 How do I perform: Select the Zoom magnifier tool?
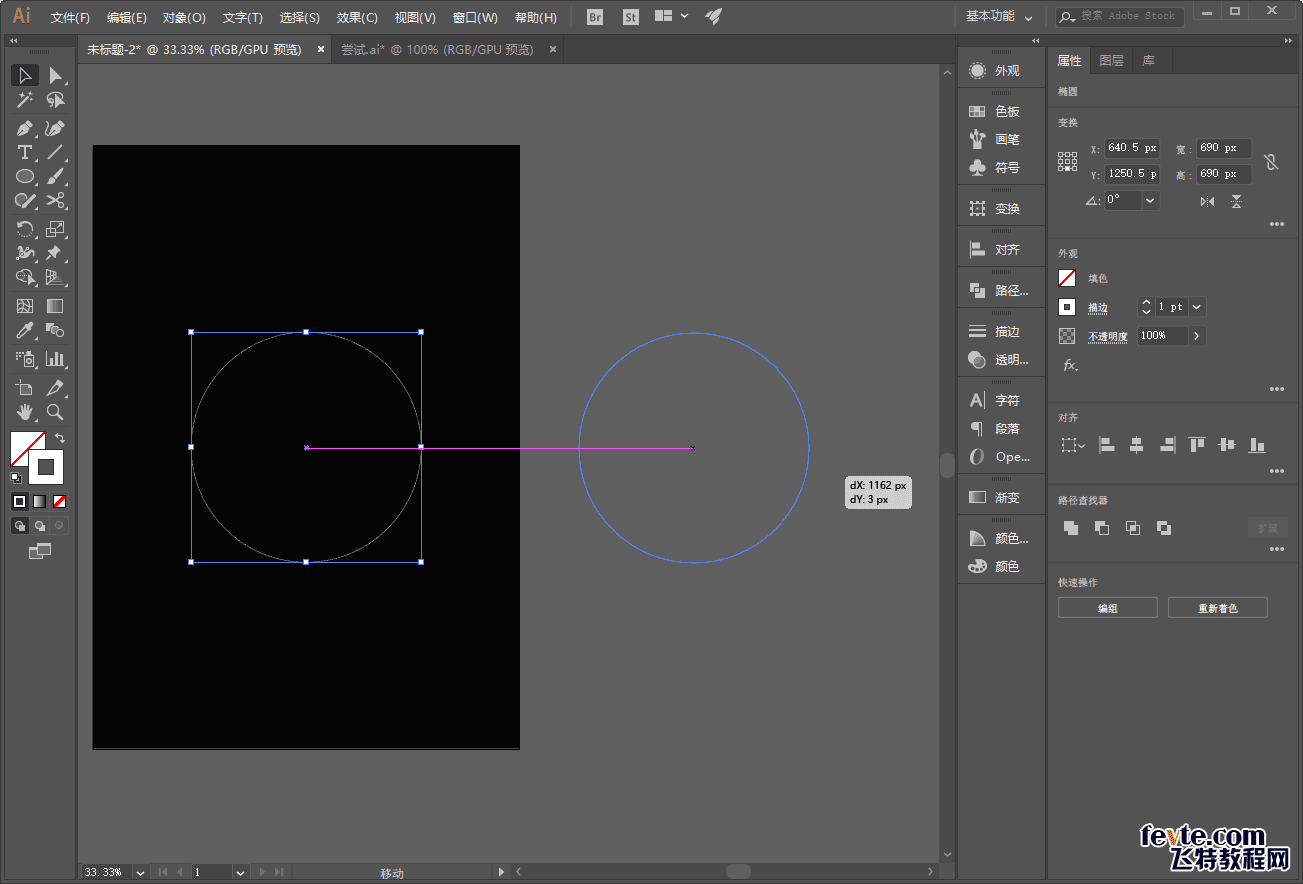click(x=55, y=412)
